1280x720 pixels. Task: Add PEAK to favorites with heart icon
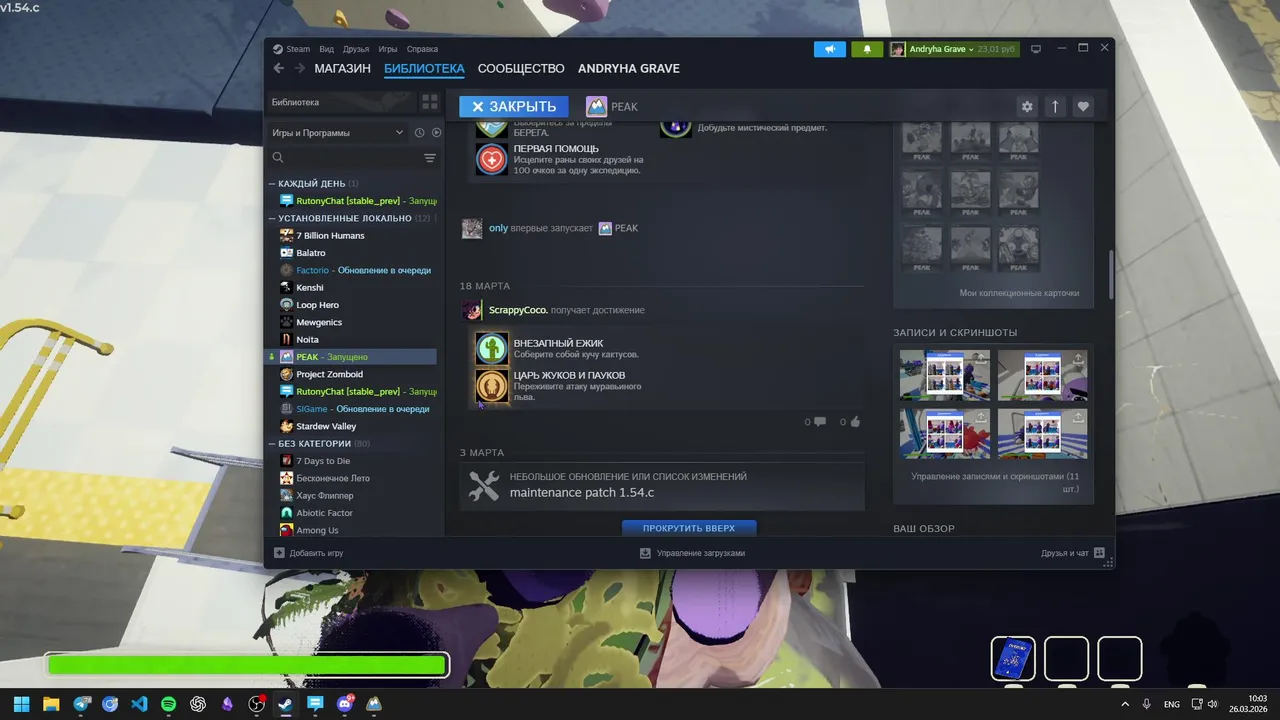coord(1083,106)
